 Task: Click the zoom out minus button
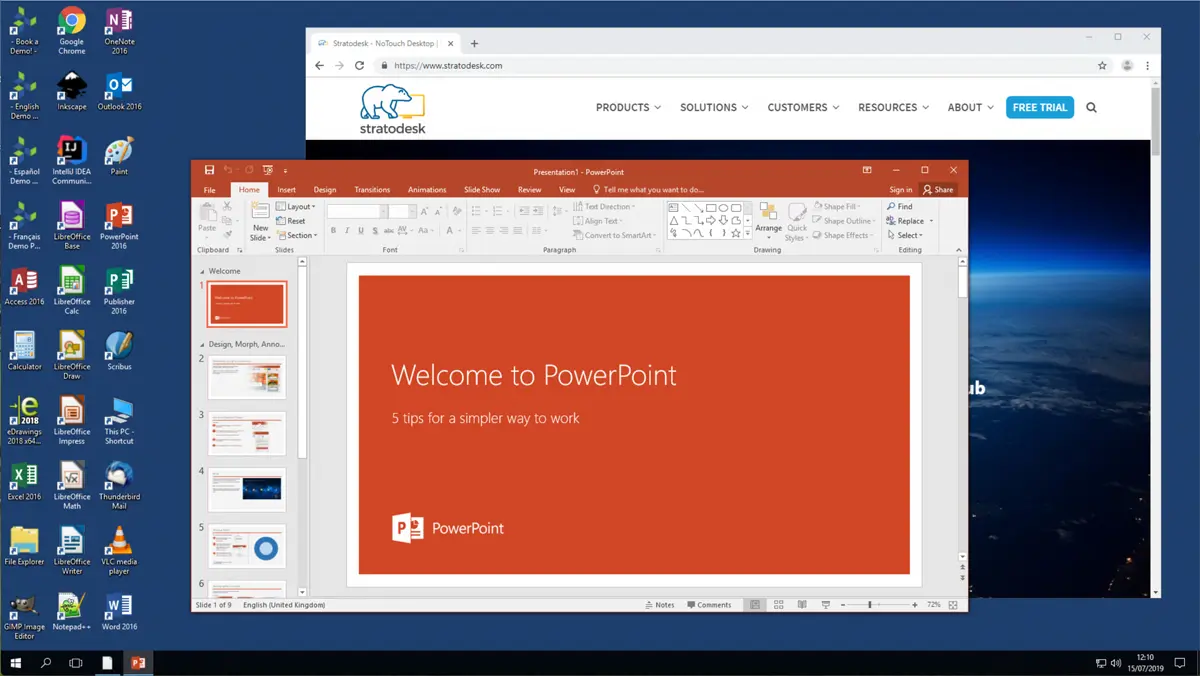pos(843,605)
